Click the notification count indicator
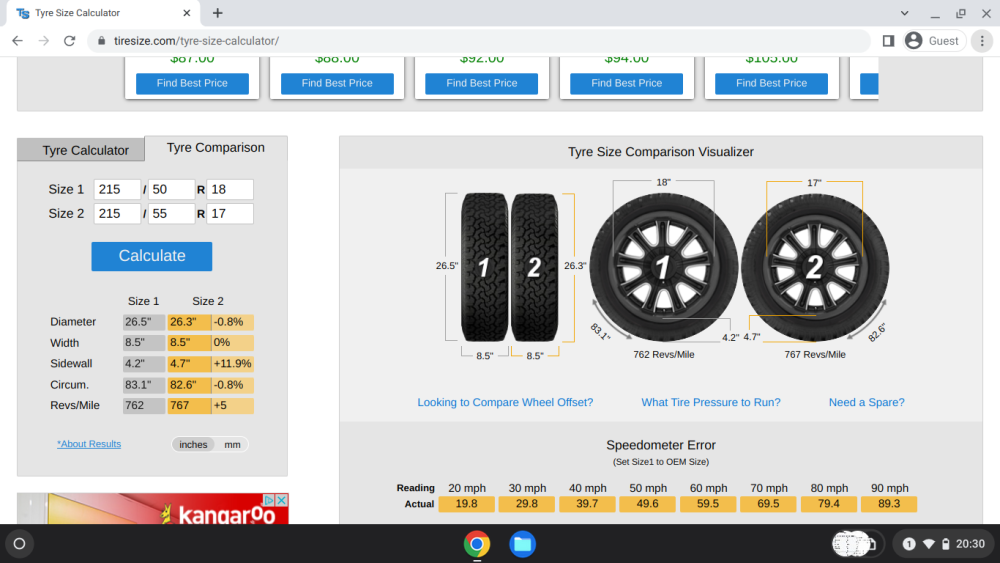 [909, 544]
